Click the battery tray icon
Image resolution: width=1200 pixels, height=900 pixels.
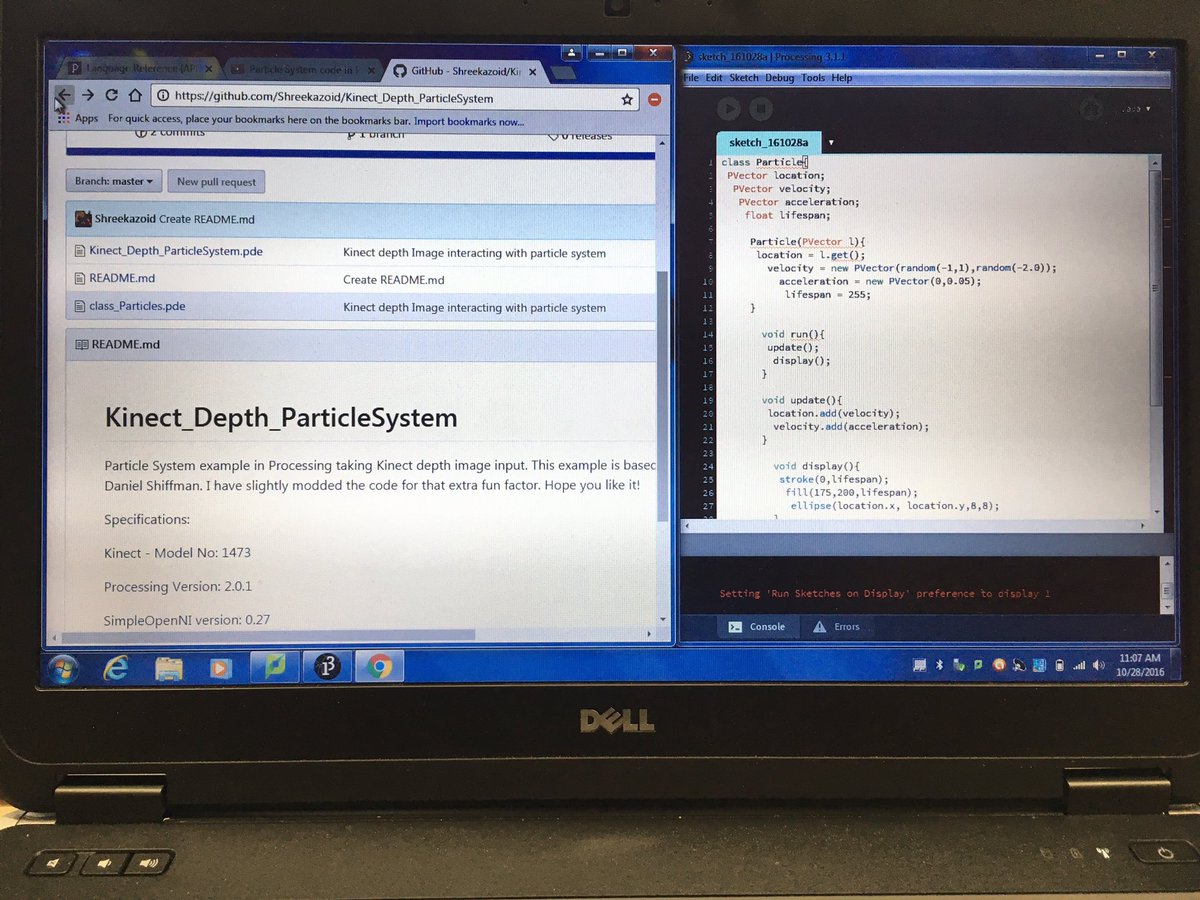[1059, 665]
